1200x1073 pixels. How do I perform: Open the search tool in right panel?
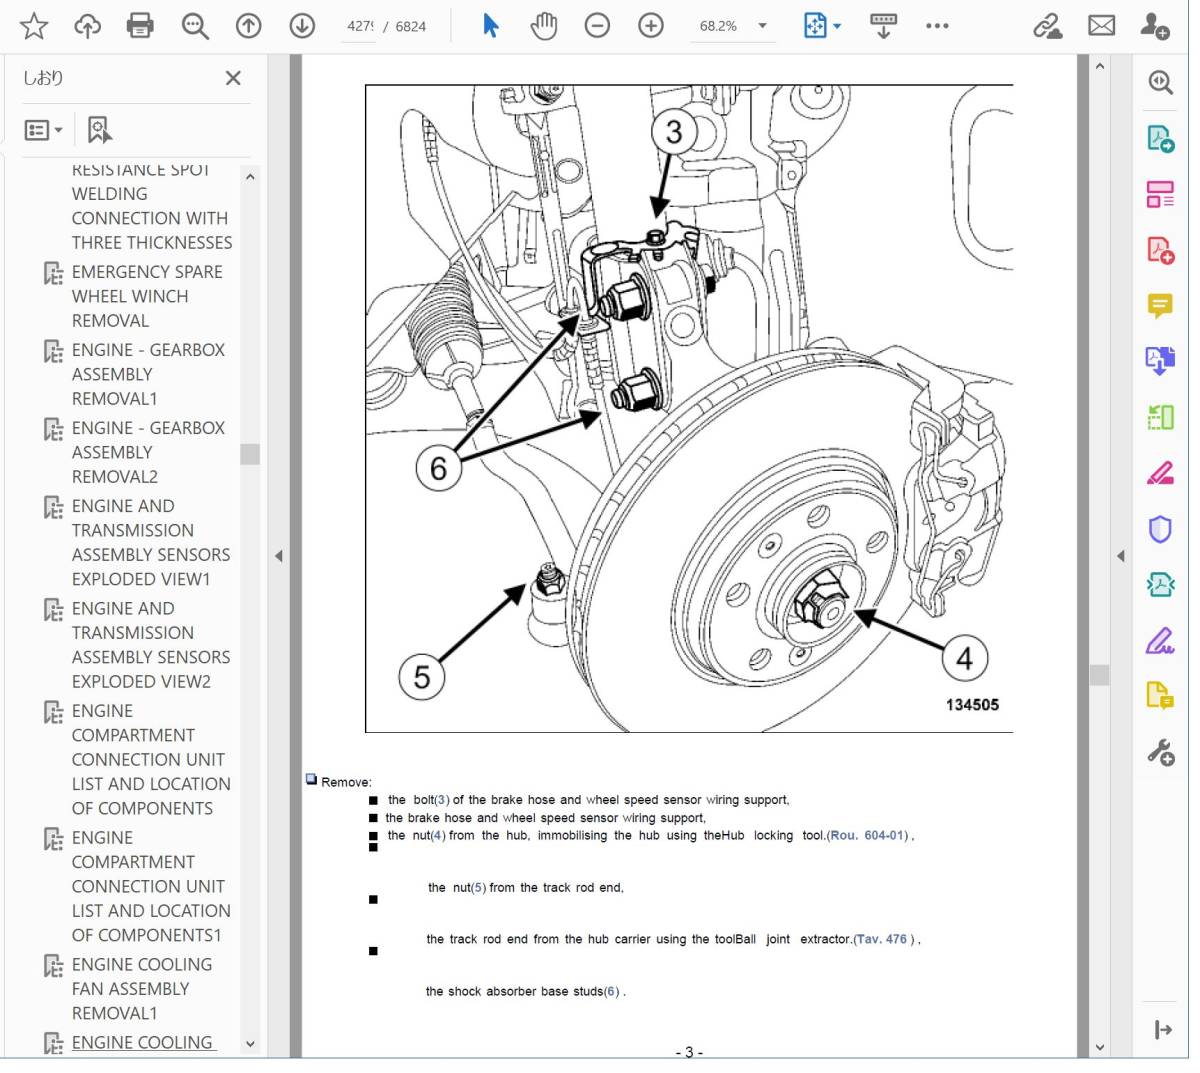click(x=1160, y=82)
